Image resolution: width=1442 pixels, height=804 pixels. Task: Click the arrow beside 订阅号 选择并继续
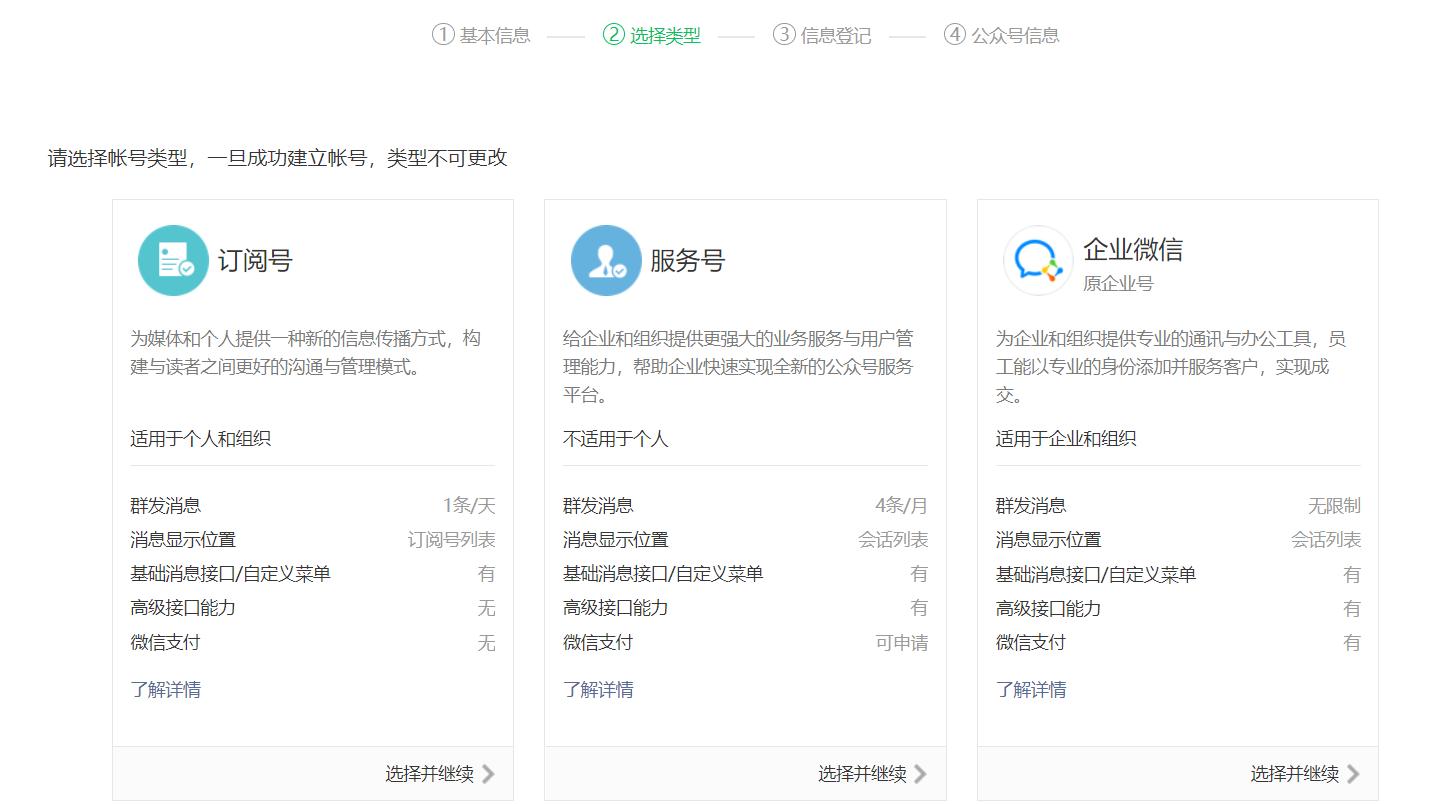(488, 773)
